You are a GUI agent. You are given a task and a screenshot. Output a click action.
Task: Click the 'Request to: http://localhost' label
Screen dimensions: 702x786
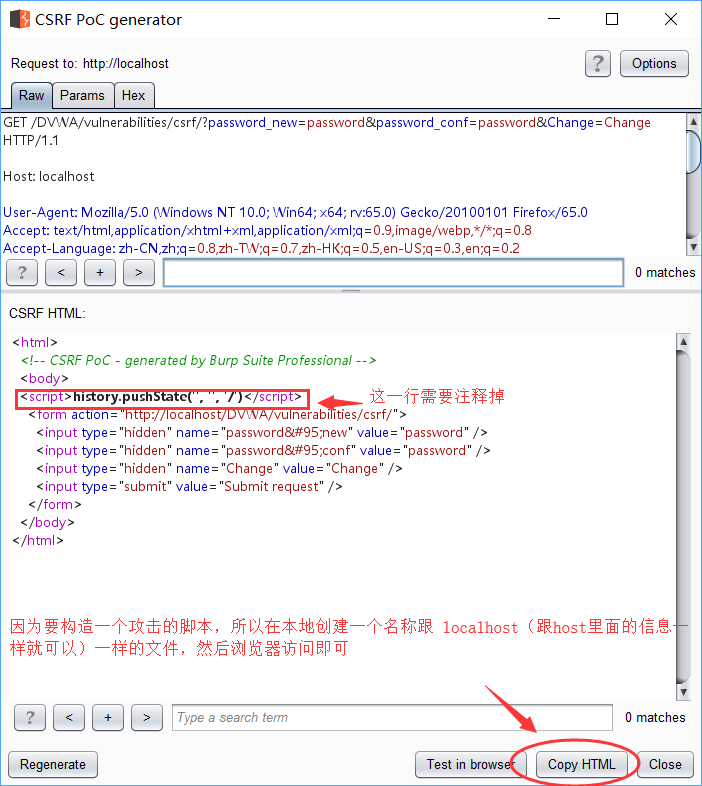coord(90,64)
